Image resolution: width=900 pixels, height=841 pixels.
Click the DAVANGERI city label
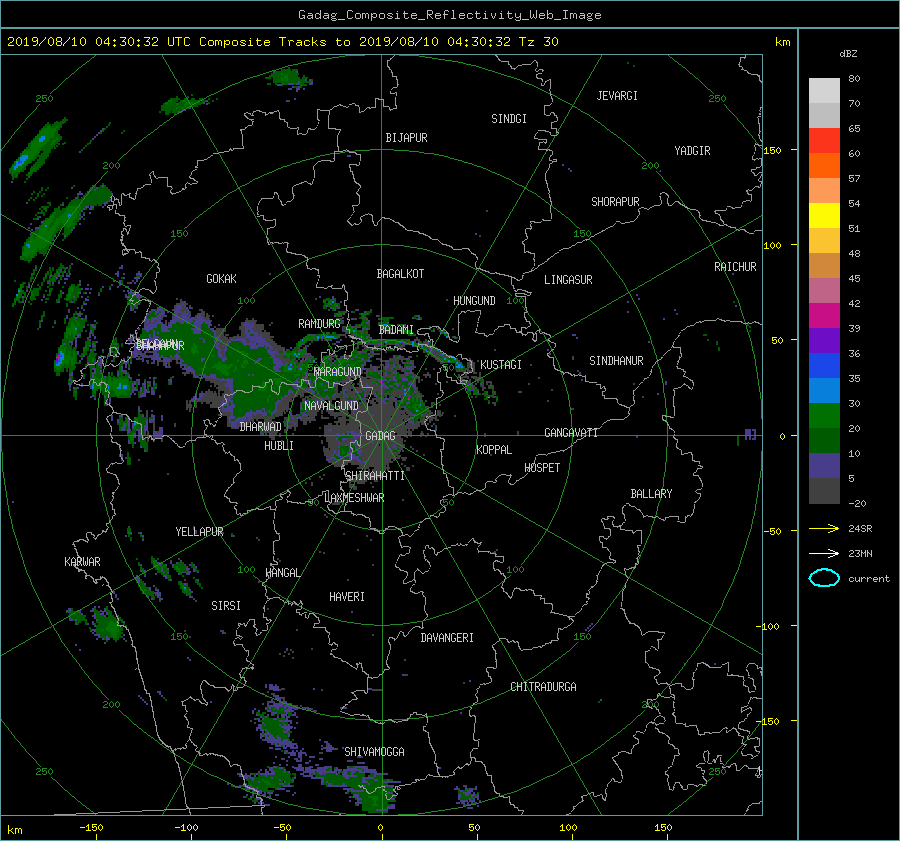[x=447, y=638]
